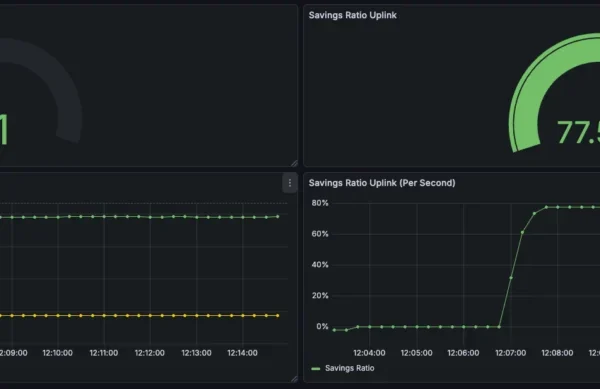Click the 12:12:00 time axis label
This screenshot has height=389, width=600.
tap(150, 353)
